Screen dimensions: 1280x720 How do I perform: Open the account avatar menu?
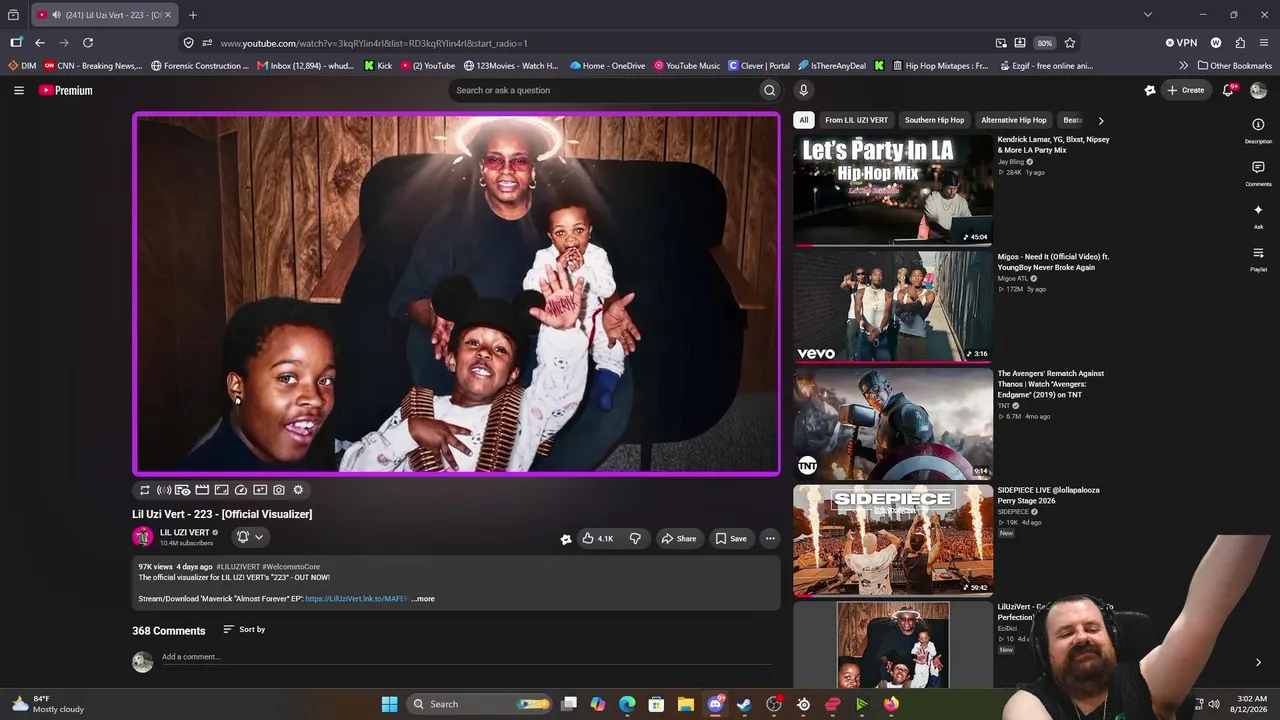[1259, 90]
